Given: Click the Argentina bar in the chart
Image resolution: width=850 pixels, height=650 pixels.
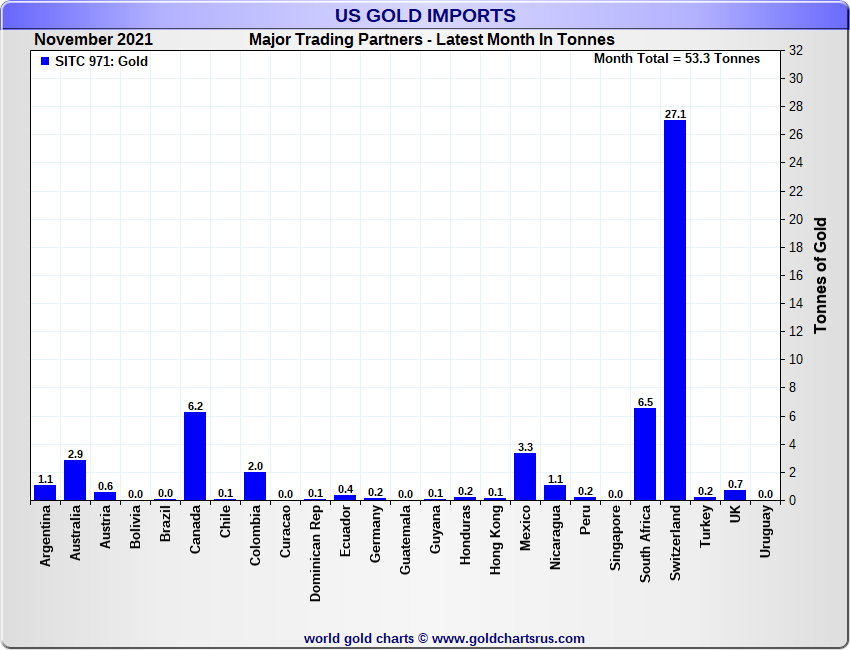Looking at the screenshot, I should [x=45, y=492].
